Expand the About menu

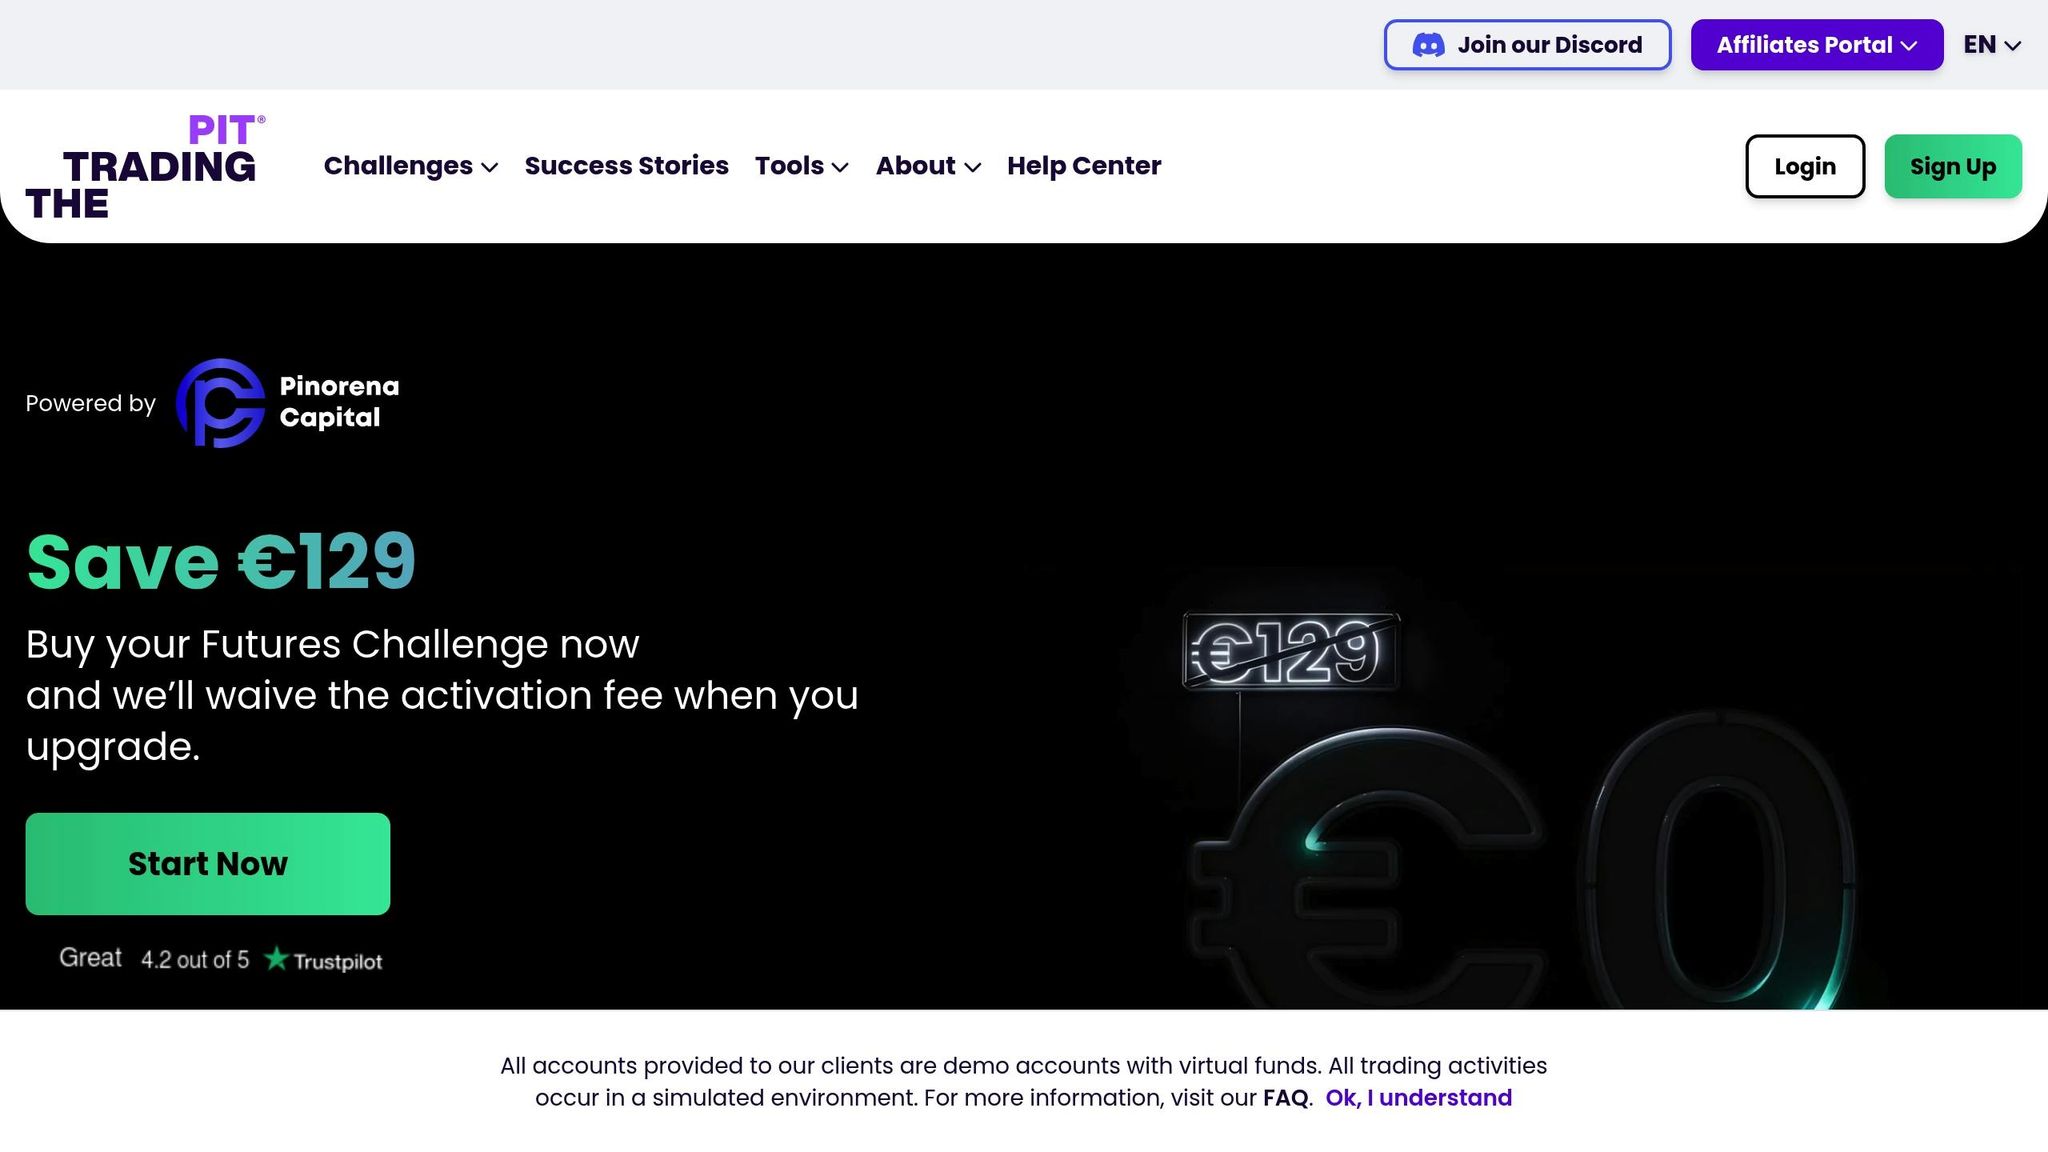pyautogui.click(x=927, y=166)
